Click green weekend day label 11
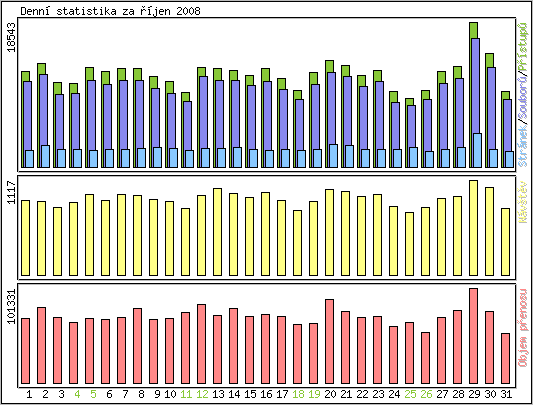The width and height of the screenshot is (533, 405). pyautogui.click(x=186, y=394)
